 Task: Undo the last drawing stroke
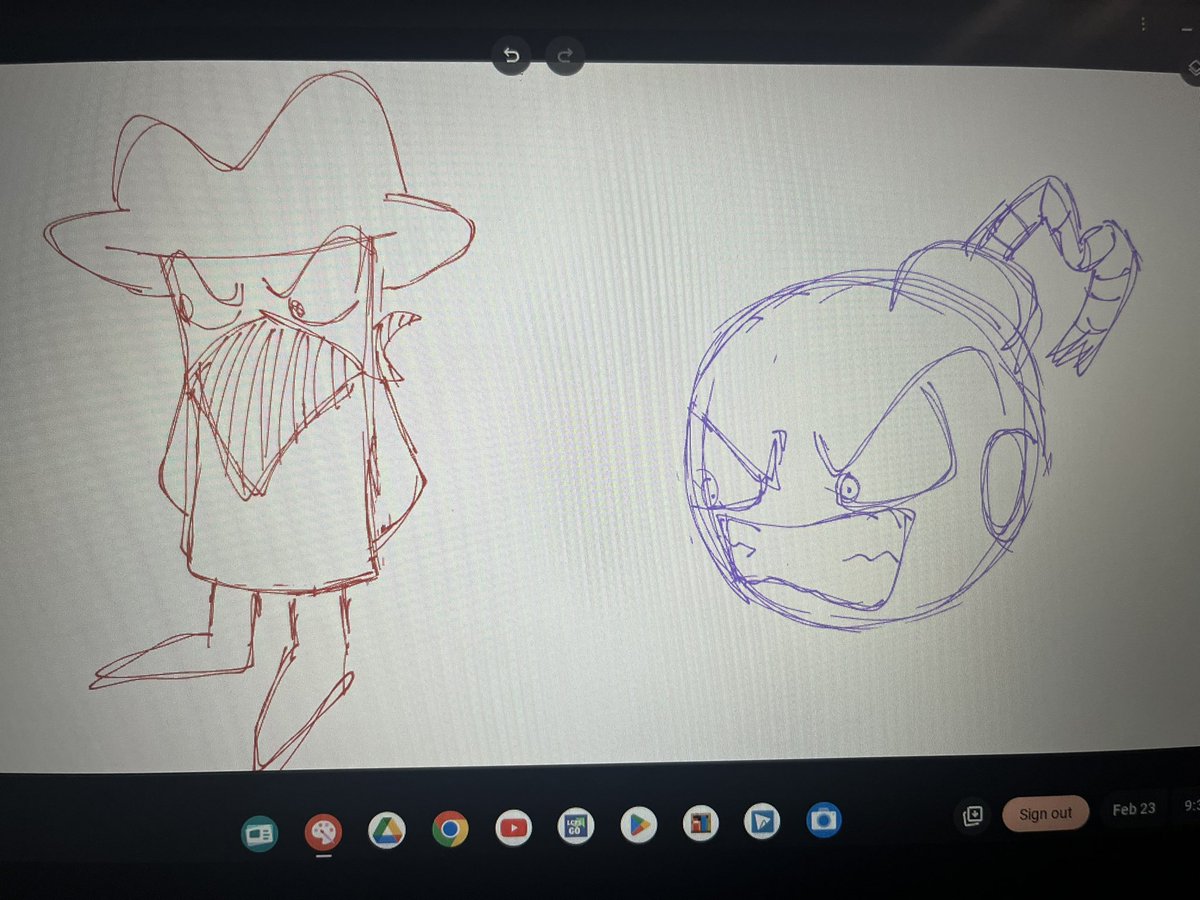coord(512,56)
